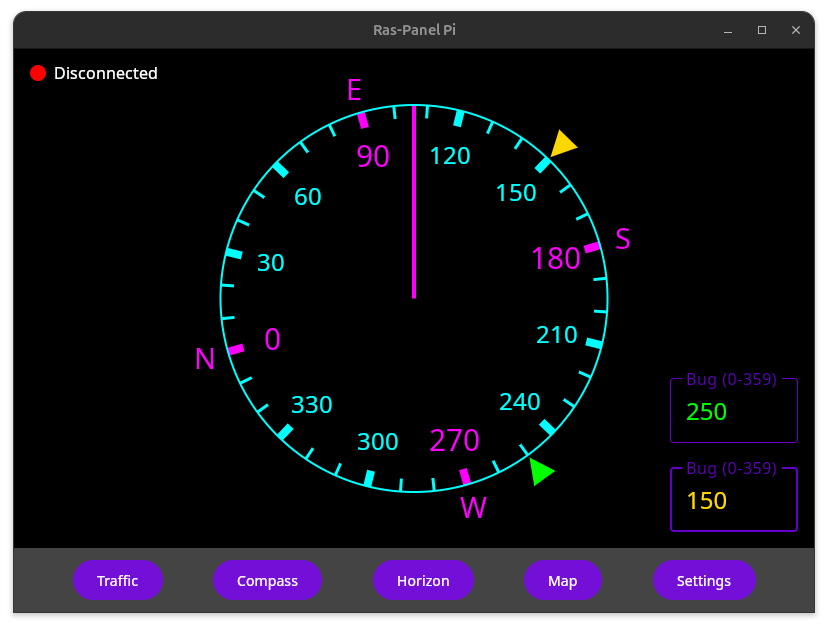This screenshot has height=629, width=828.
Task: Switch to the Compass view
Action: tap(267, 581)
